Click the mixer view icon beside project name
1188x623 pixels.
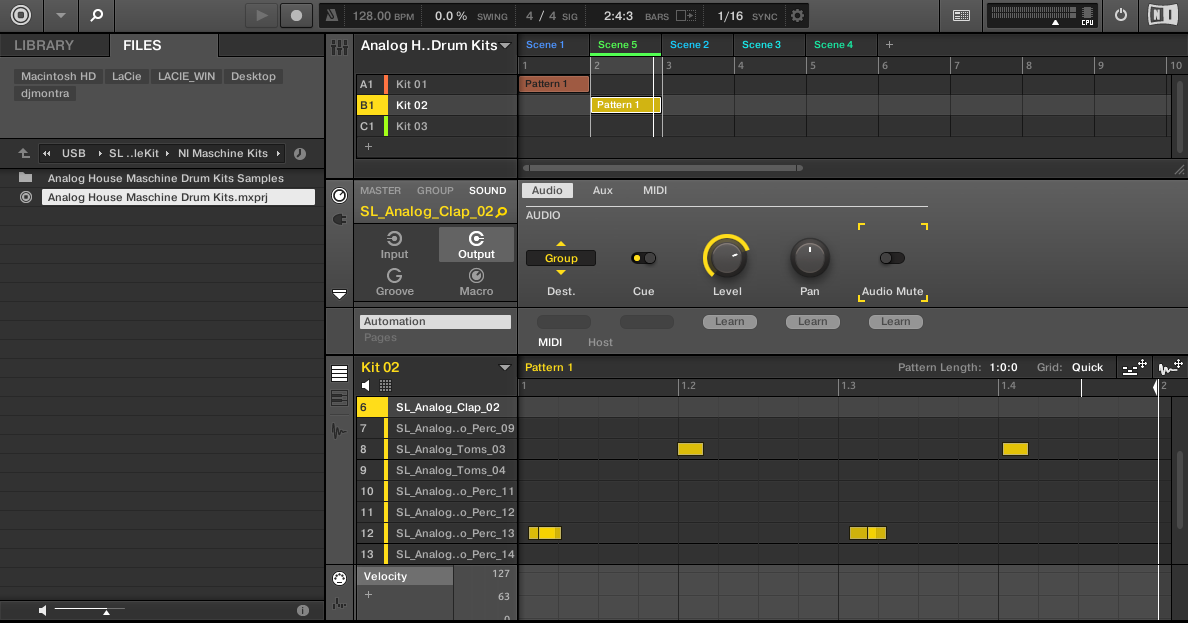point(339,47)
